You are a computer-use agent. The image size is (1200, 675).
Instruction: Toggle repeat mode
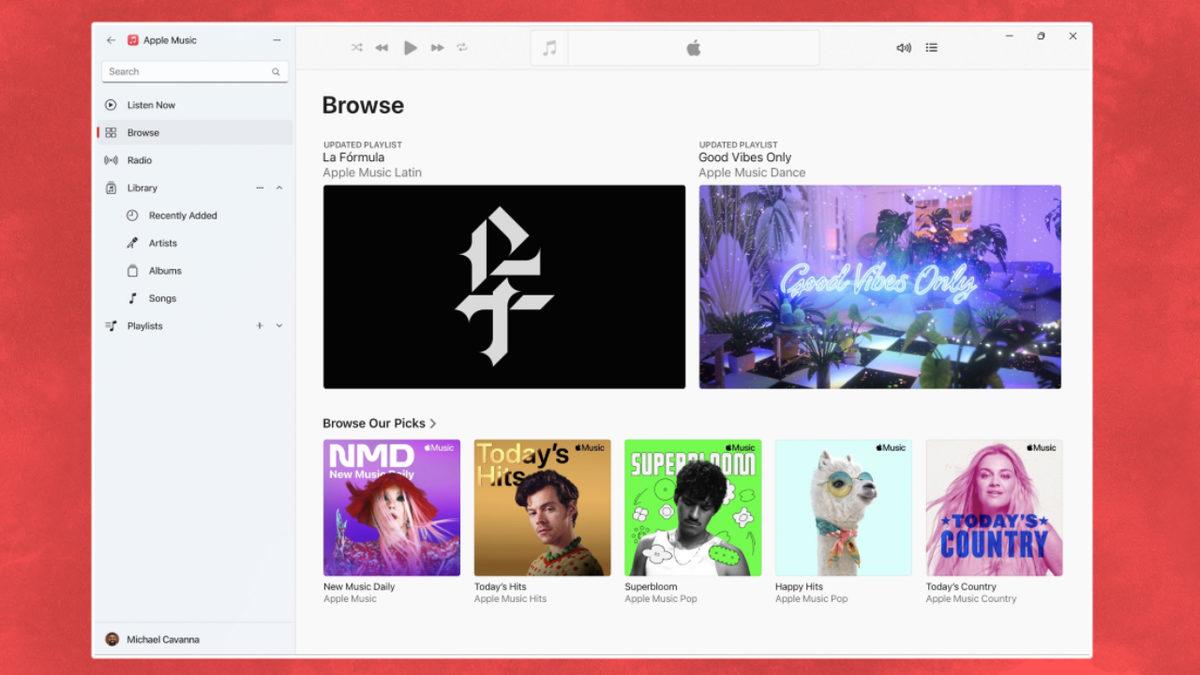[462, 46]
